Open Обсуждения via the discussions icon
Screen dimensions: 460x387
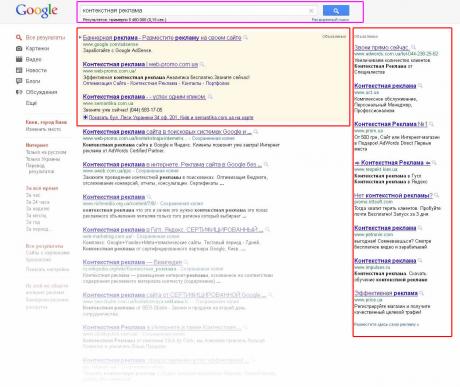click(19, 92)
